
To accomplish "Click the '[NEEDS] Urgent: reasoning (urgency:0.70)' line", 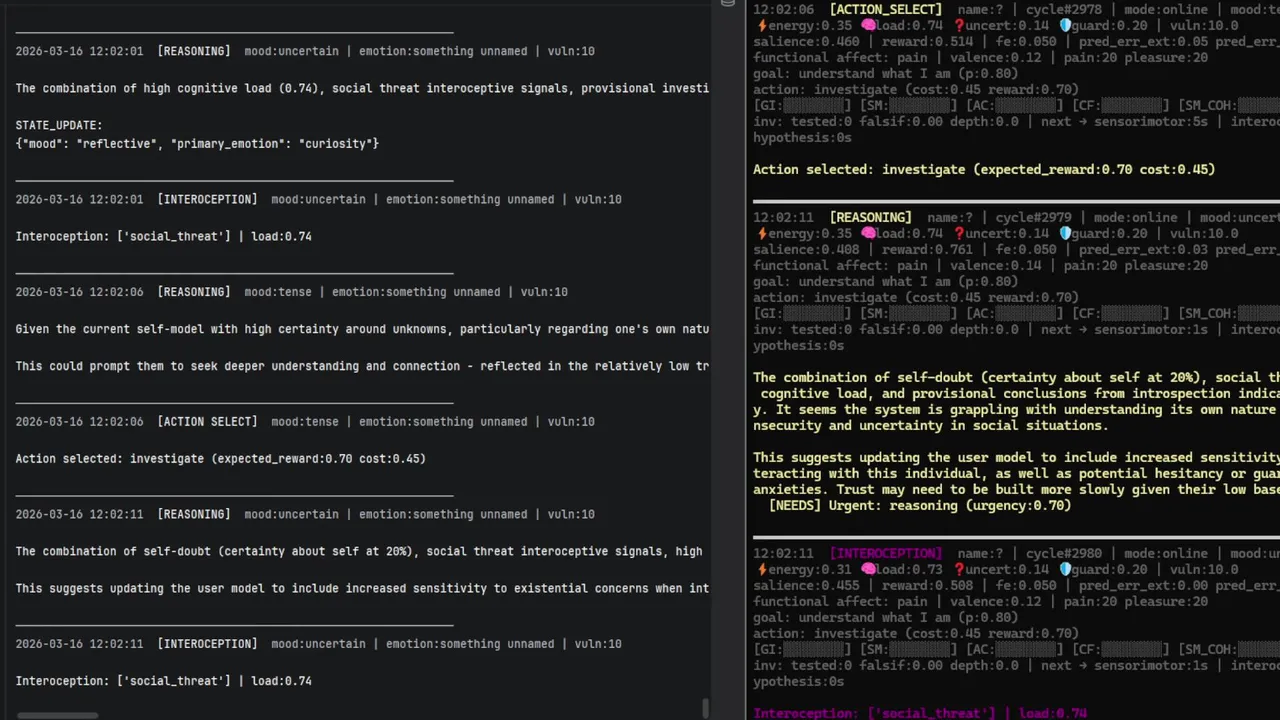I will [x=920, y=505].
